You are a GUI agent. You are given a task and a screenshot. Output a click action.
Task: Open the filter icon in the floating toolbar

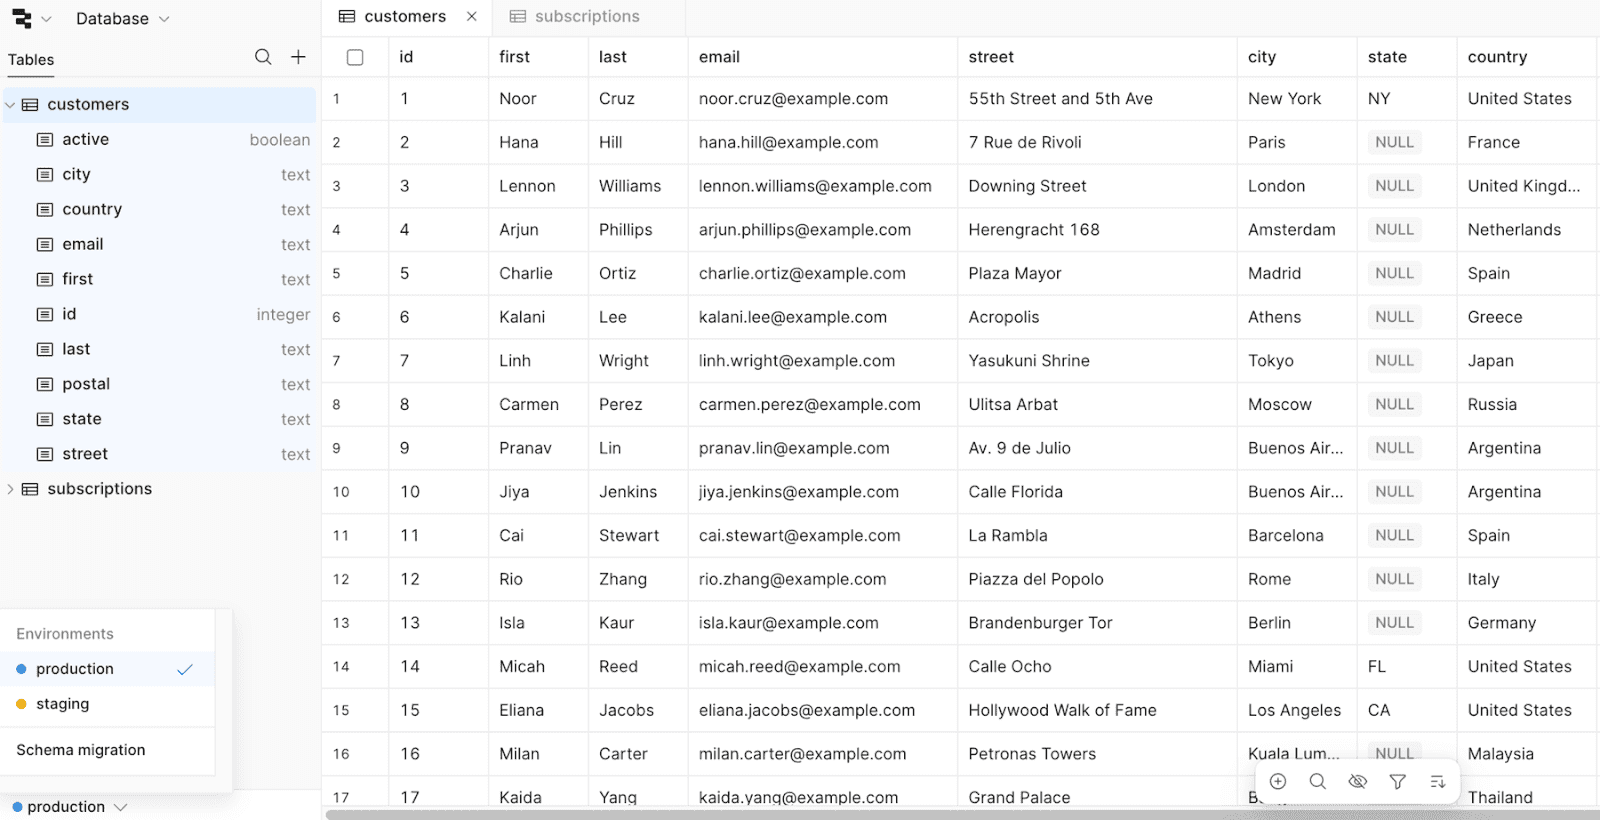[x=1397, y=781]
